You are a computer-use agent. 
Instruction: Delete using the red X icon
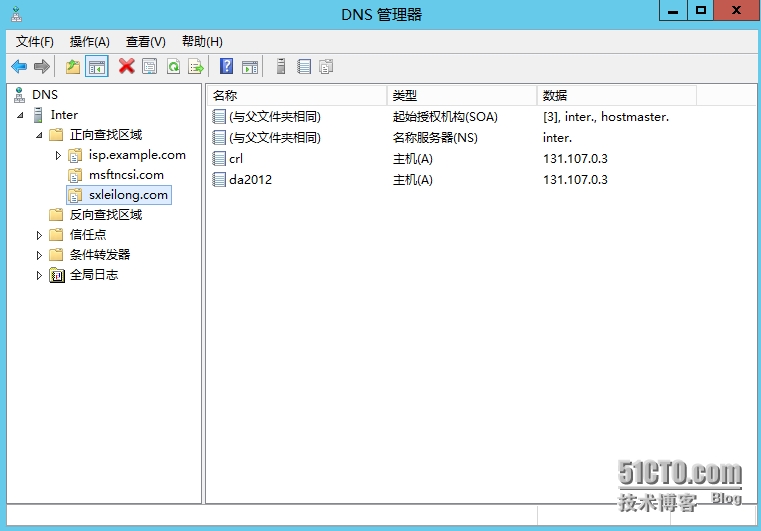(x=127, y=66)
